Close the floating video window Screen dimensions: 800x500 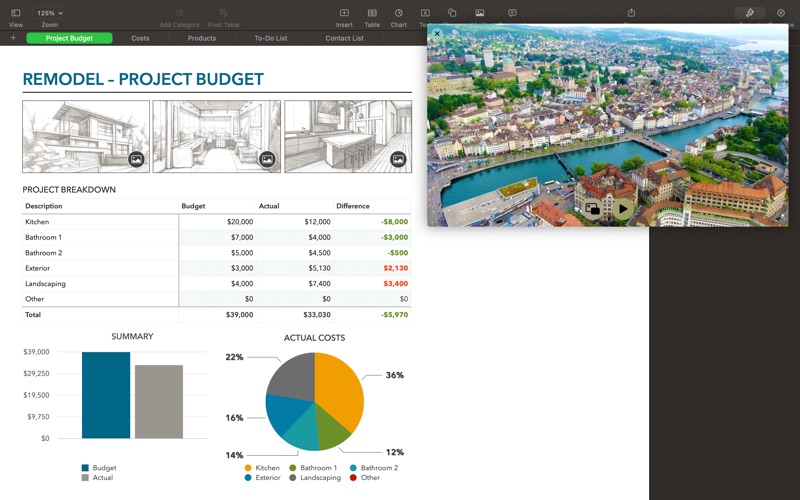(x=437, y=33)
